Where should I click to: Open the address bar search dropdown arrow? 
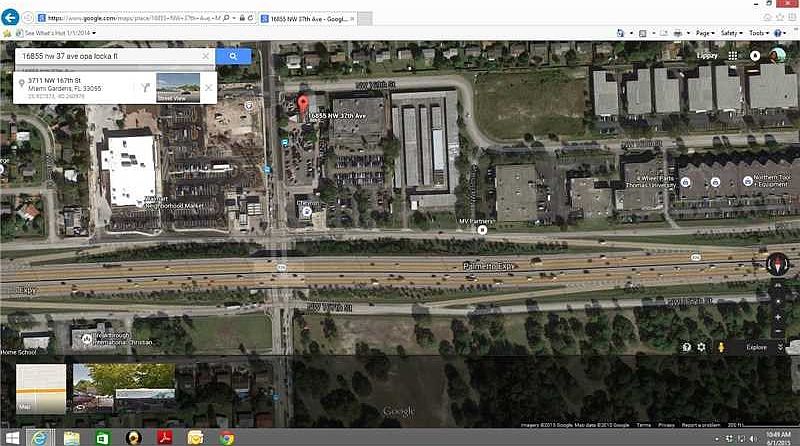tap(234, 18)
